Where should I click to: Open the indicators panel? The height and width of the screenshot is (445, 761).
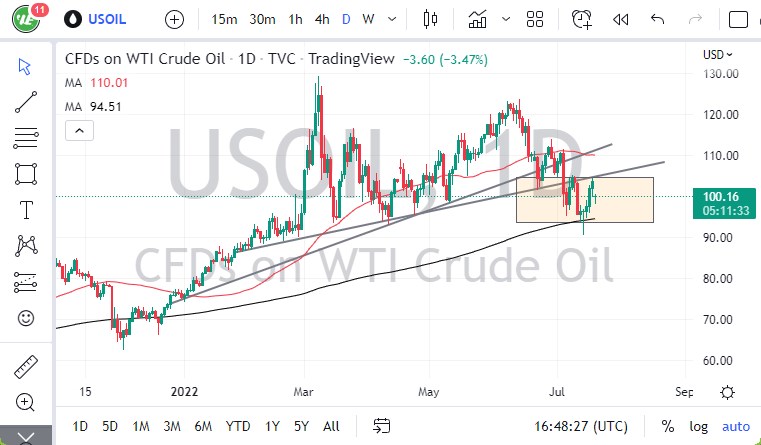point(478,19)
